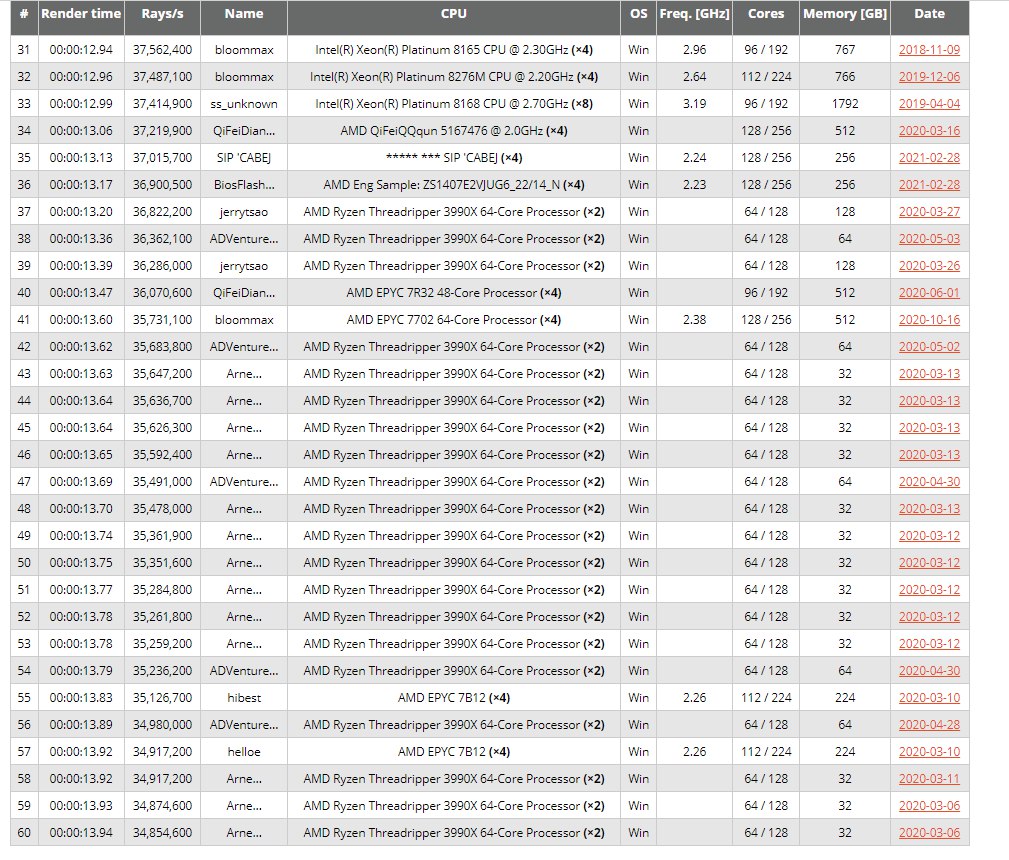This screenshot has height=860, width=1009.
Task: Open row 54 date link 2020-04-30
Action: tap(929, 671)
